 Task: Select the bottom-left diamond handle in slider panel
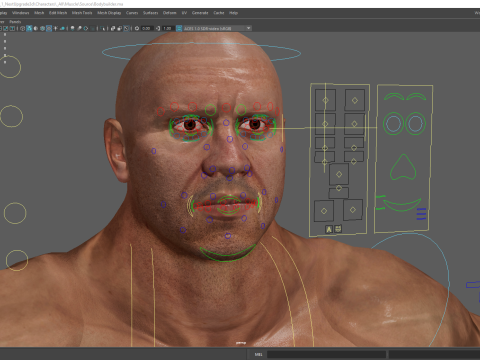click(x=324, y=211)
